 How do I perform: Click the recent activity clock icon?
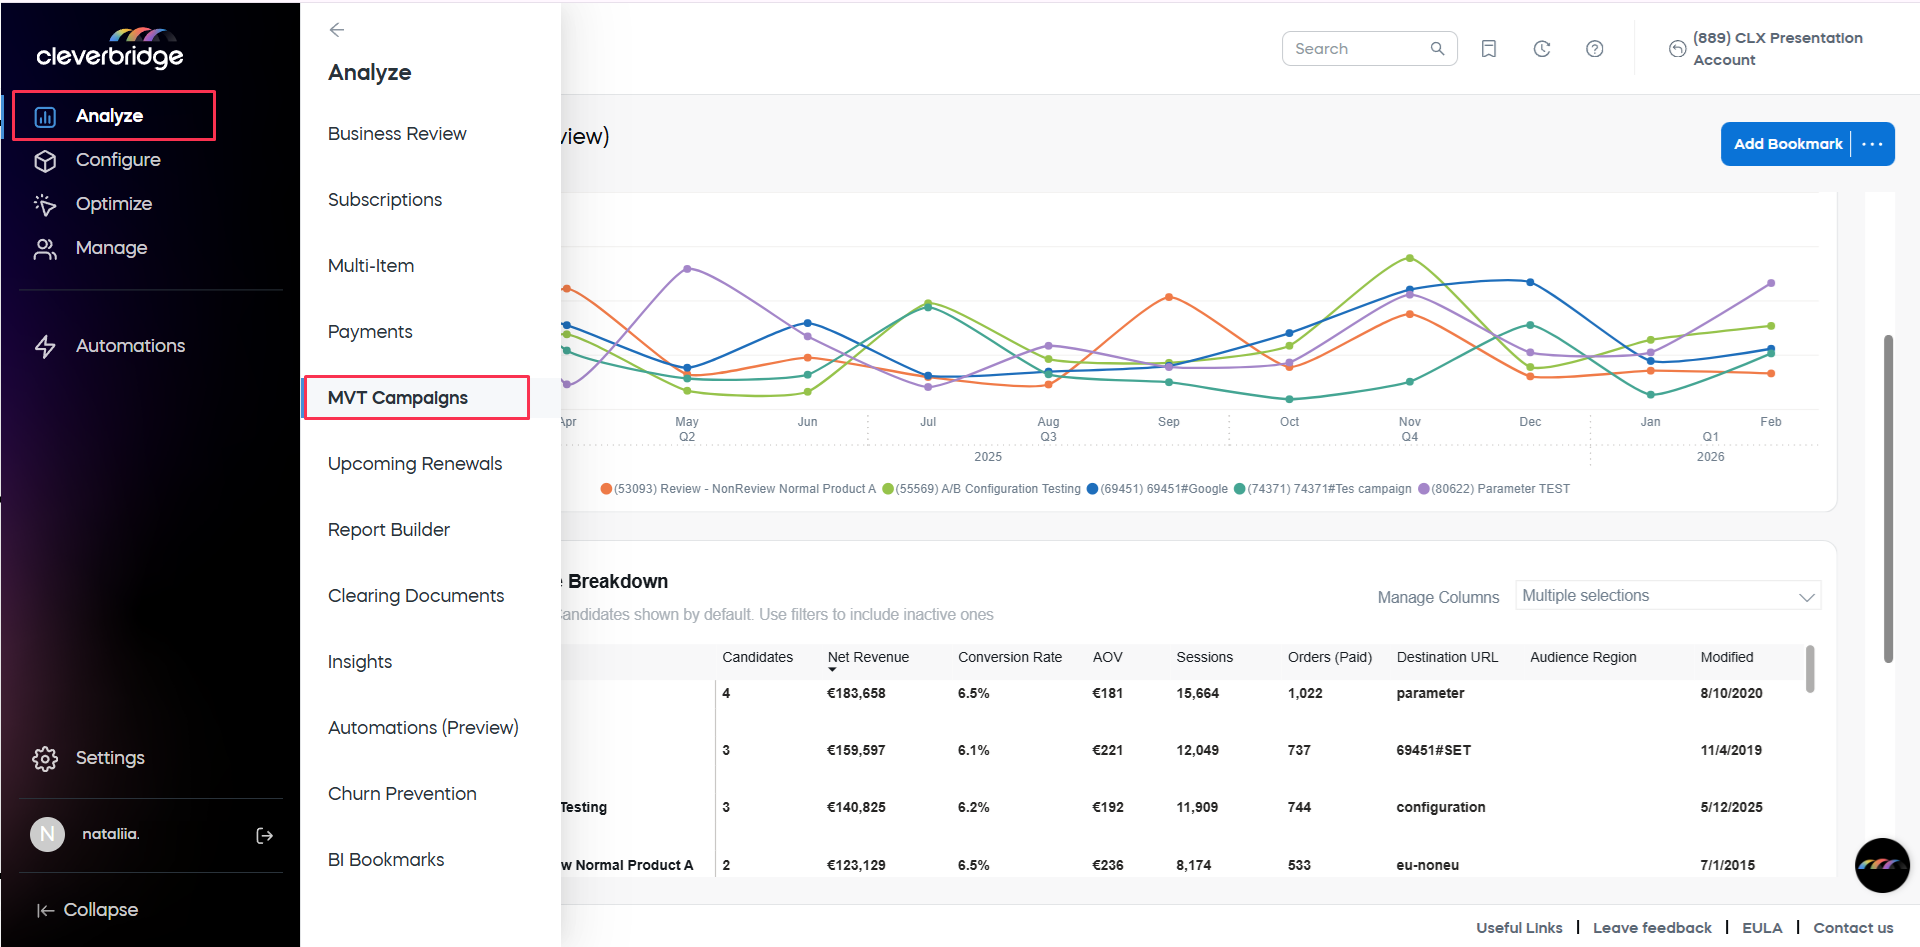tap(1542, 48)
